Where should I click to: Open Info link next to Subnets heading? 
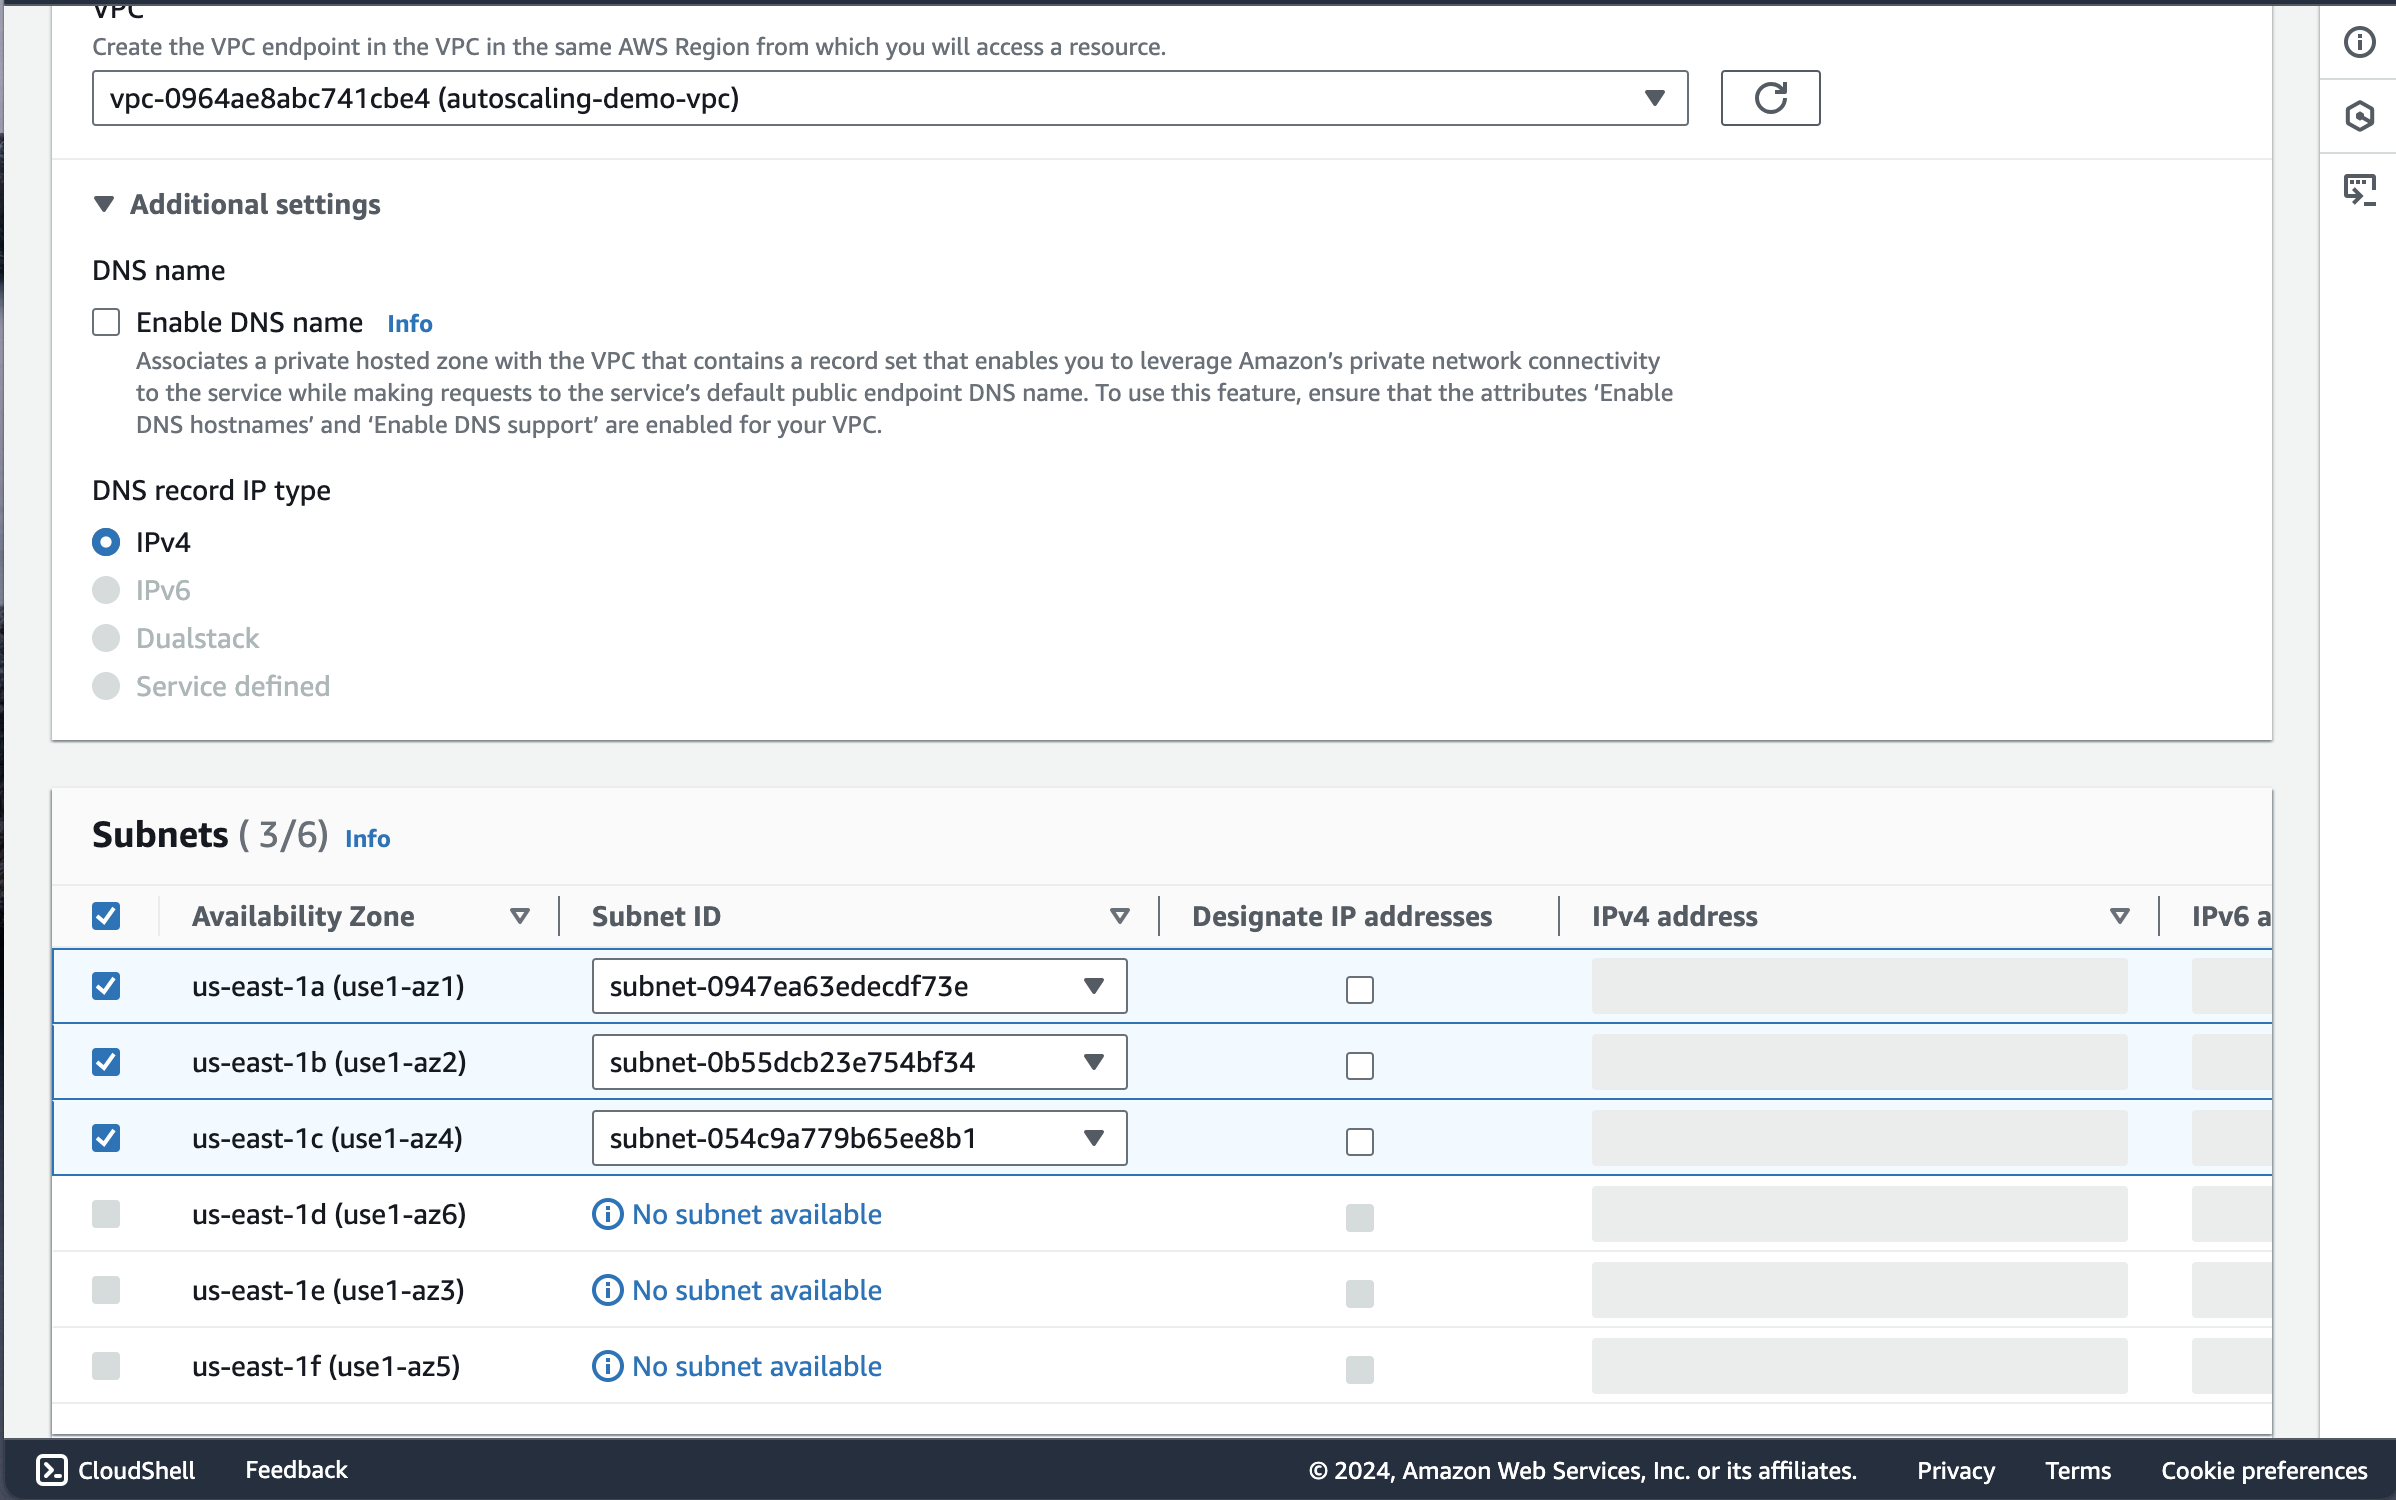tap(367, 838)
